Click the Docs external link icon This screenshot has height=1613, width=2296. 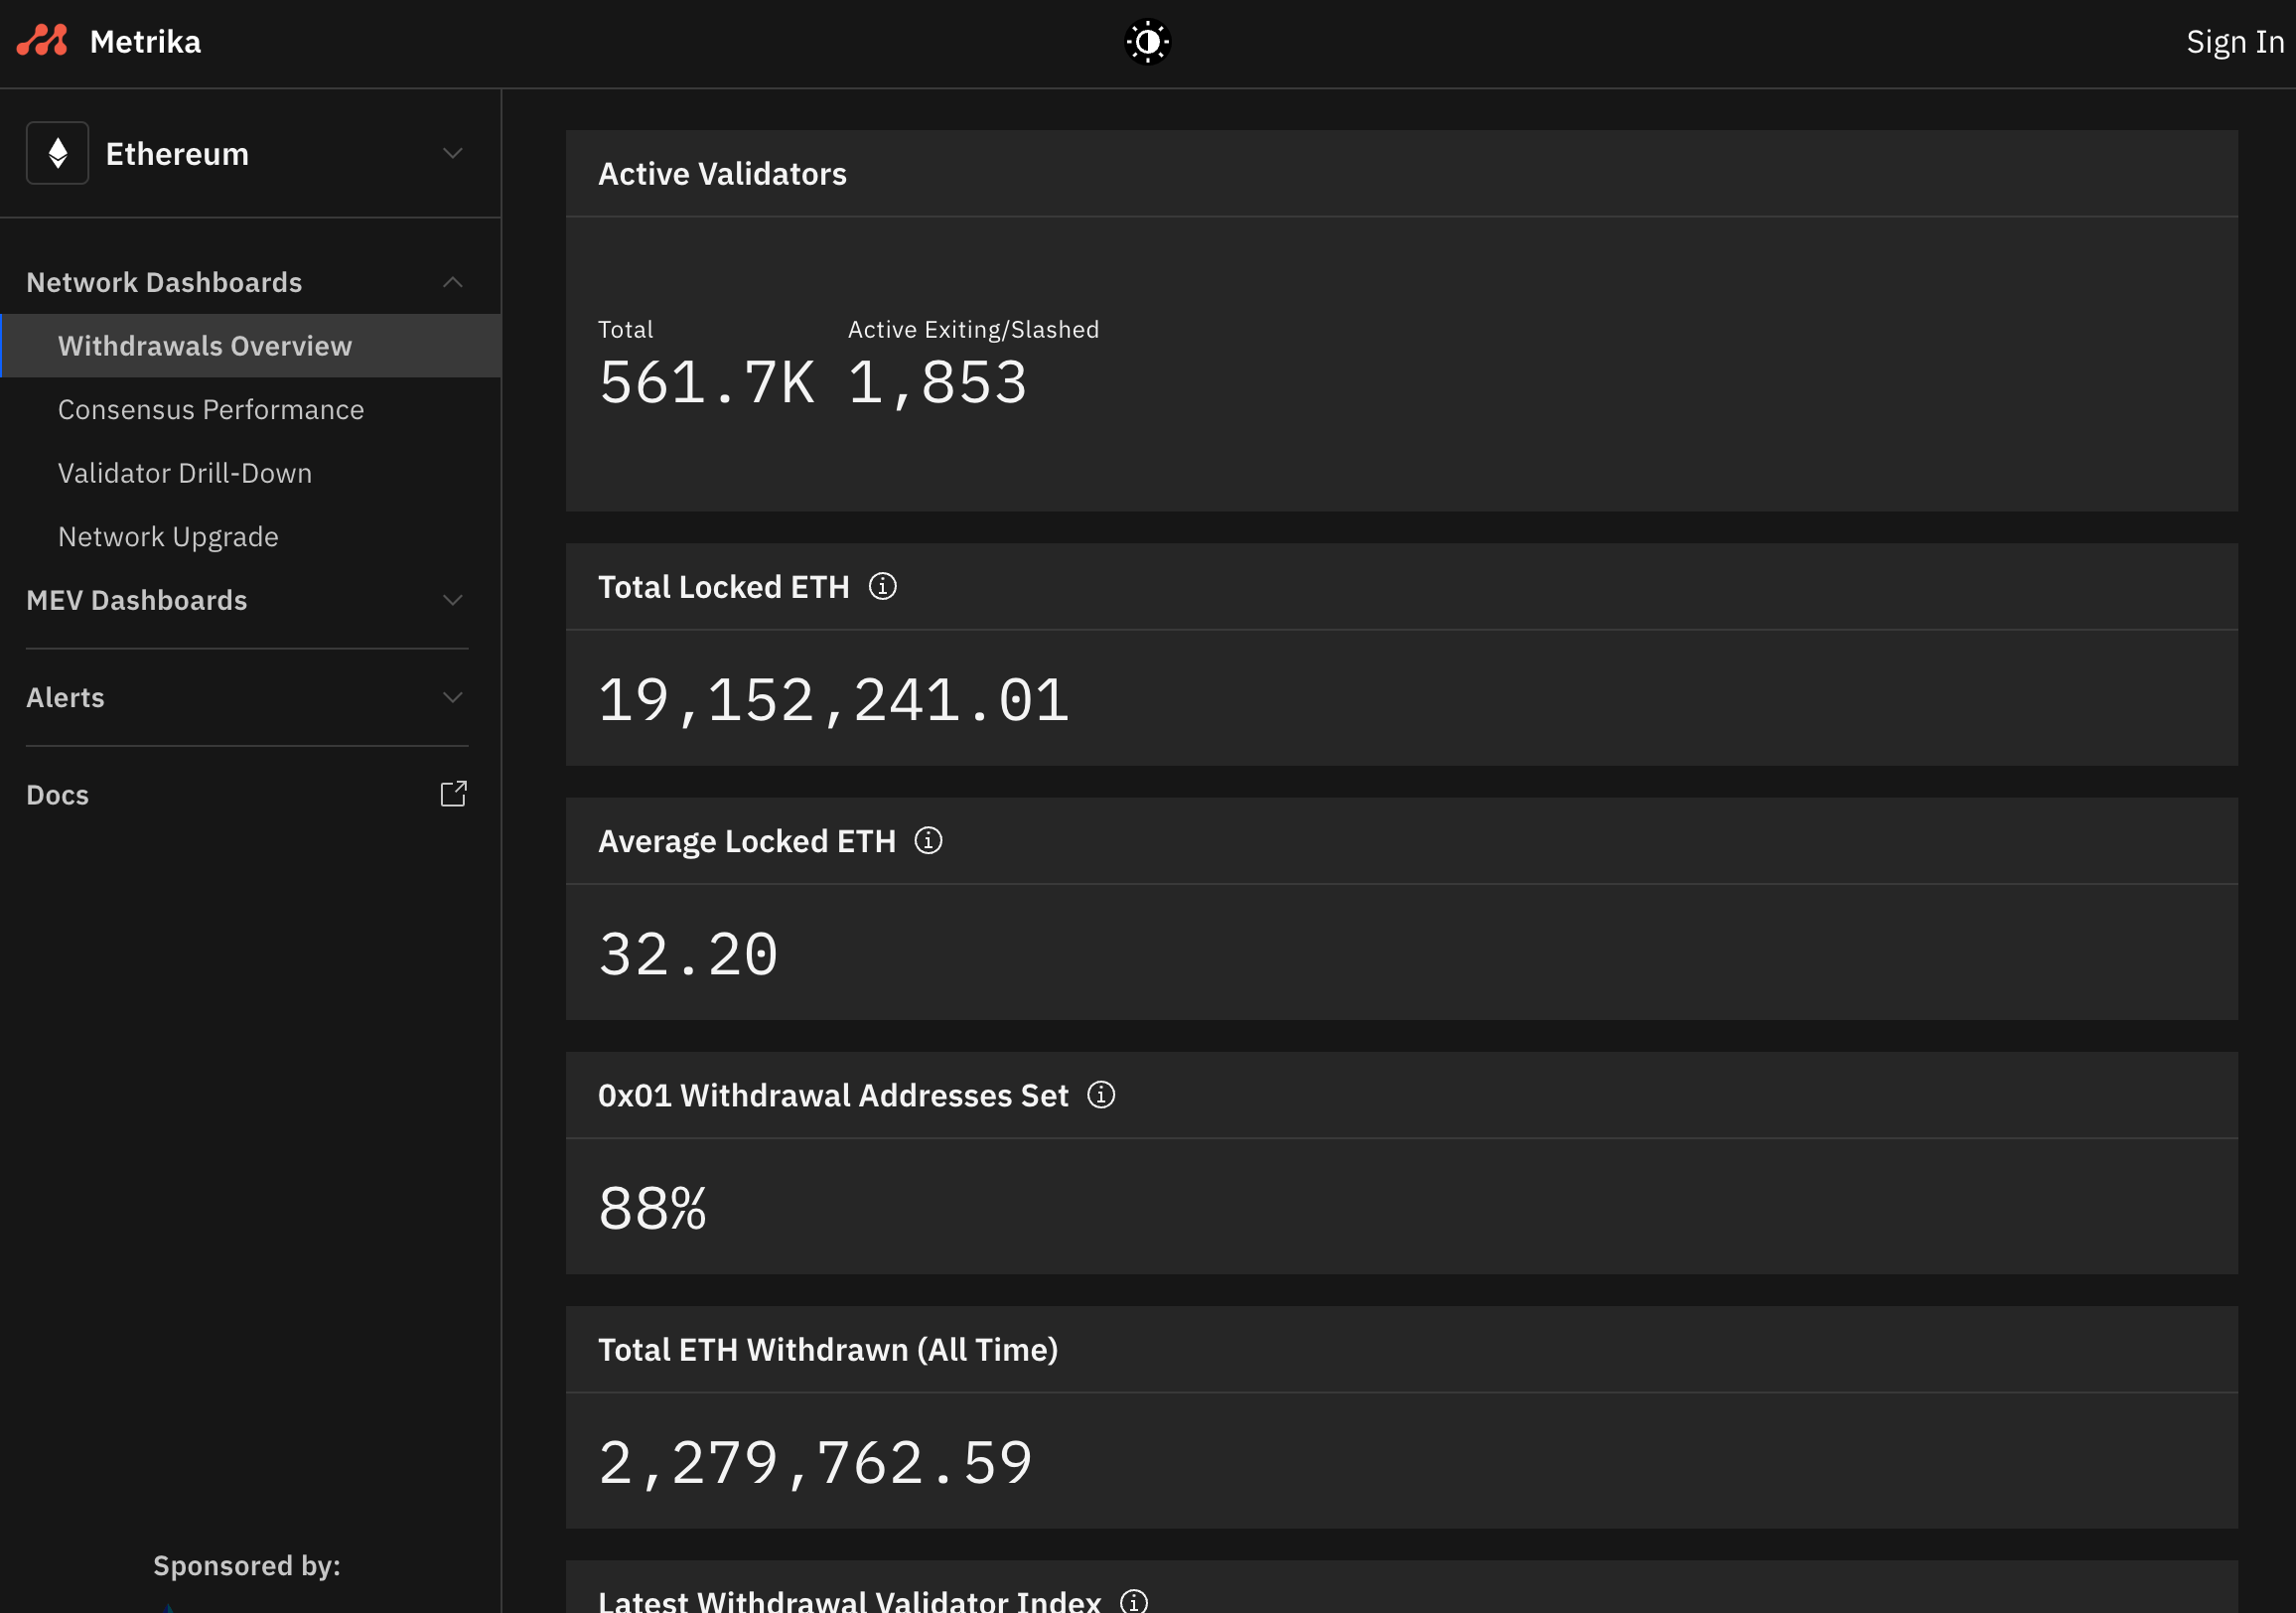pyautogui.click(x=456, y=796)
